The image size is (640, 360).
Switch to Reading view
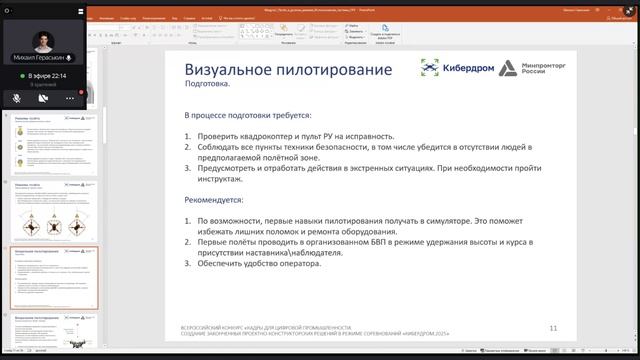(573, 351)
